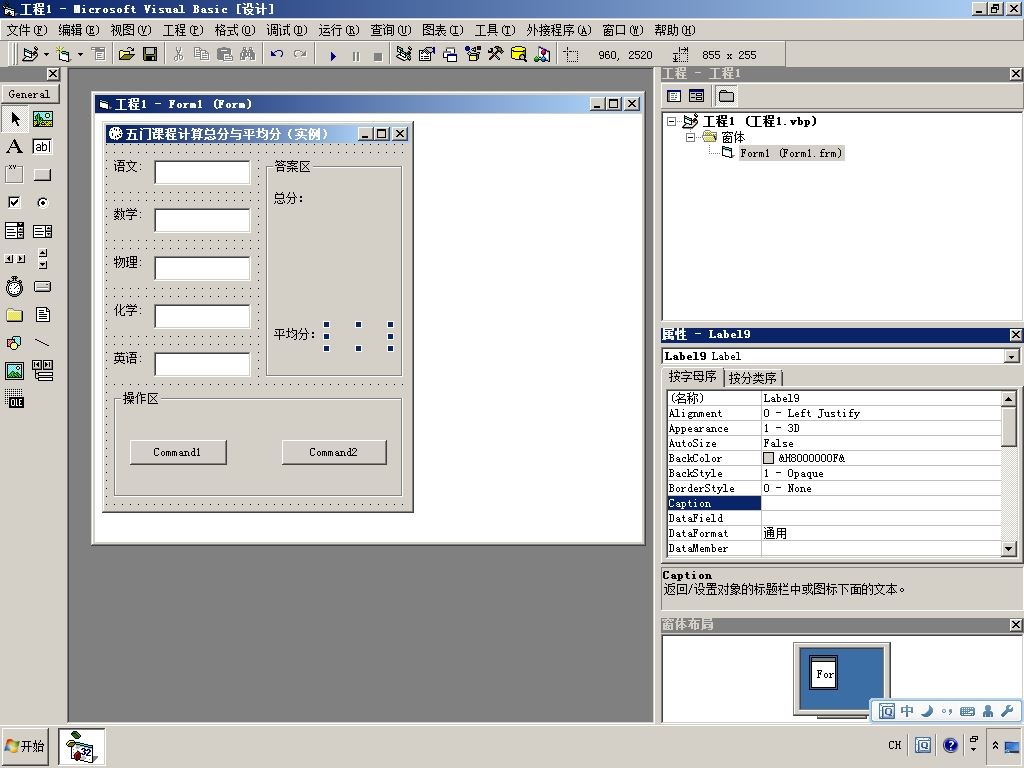Click the Start (run) toolbar button
Viewport: 1024px width, 768px height.
click(x=333, y=56)
